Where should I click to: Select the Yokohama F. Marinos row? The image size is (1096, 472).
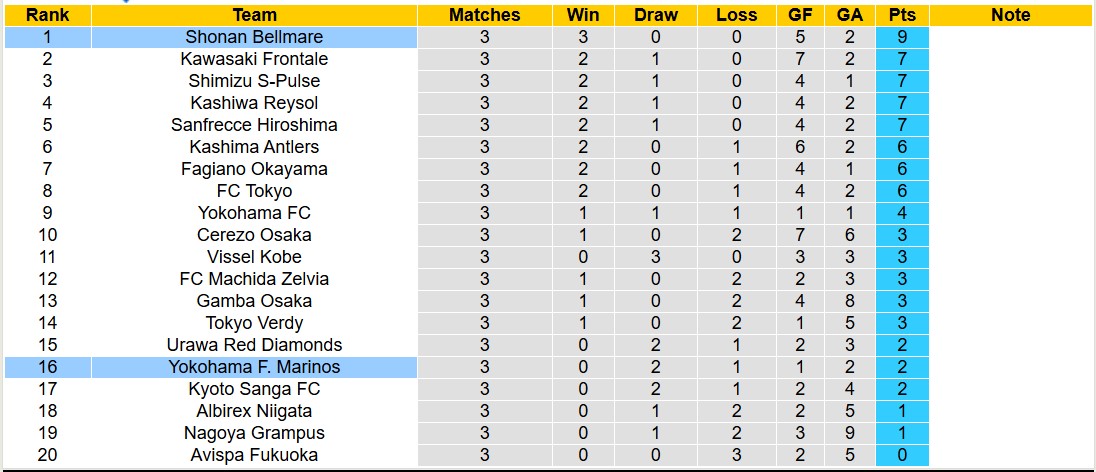coord(254,367)
